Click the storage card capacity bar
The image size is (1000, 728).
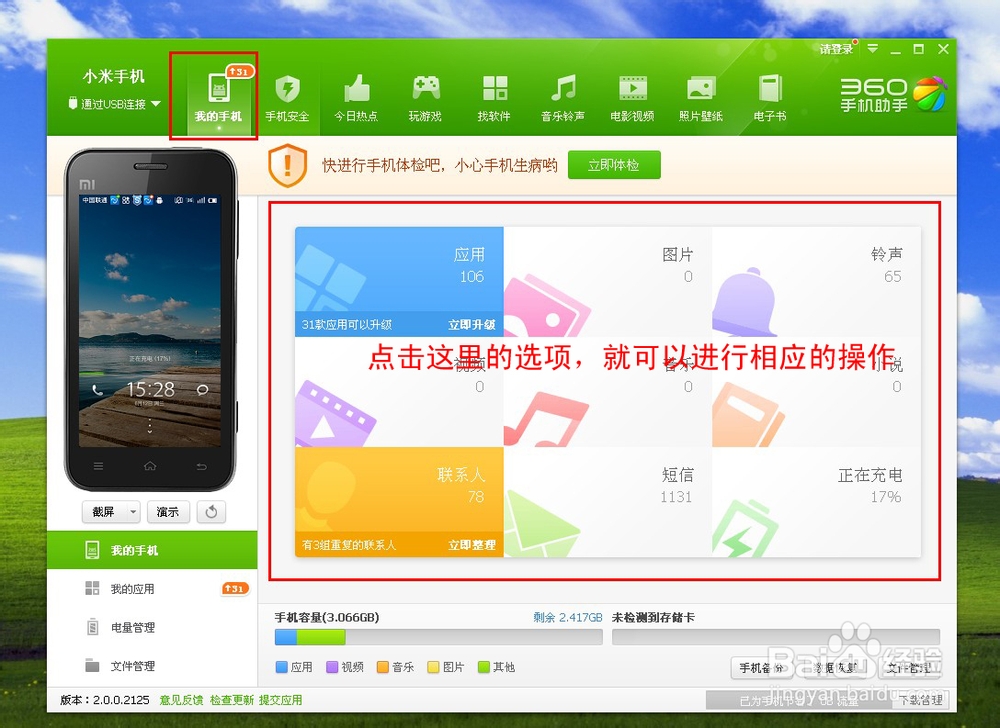(x=776, y=637)
